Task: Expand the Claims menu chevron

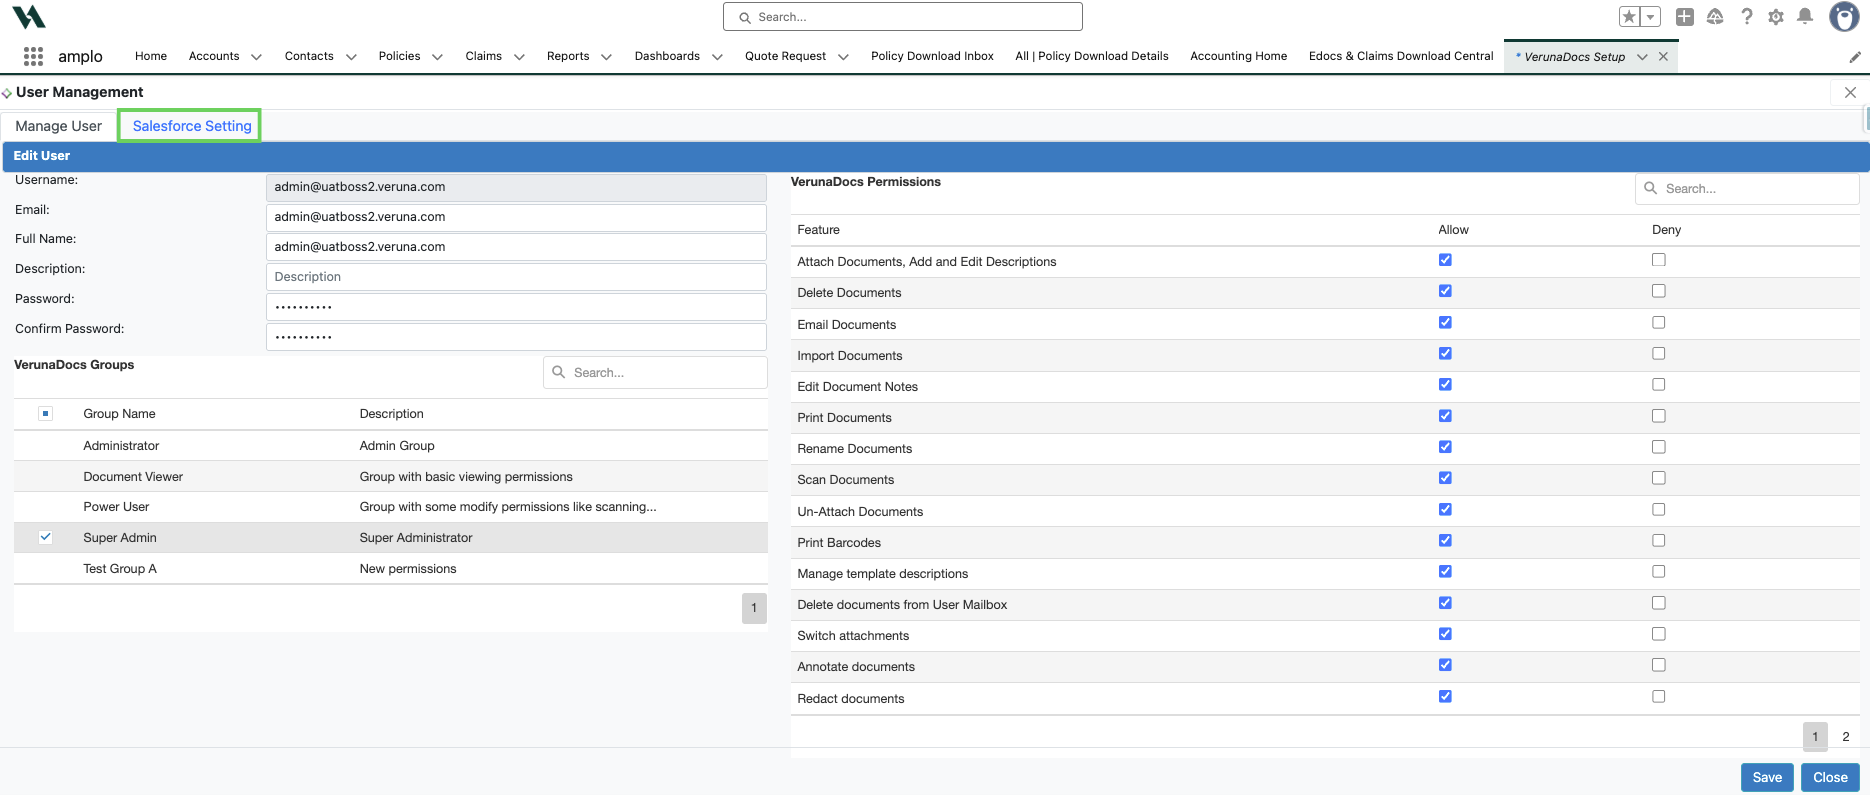Action: [519, 57]
